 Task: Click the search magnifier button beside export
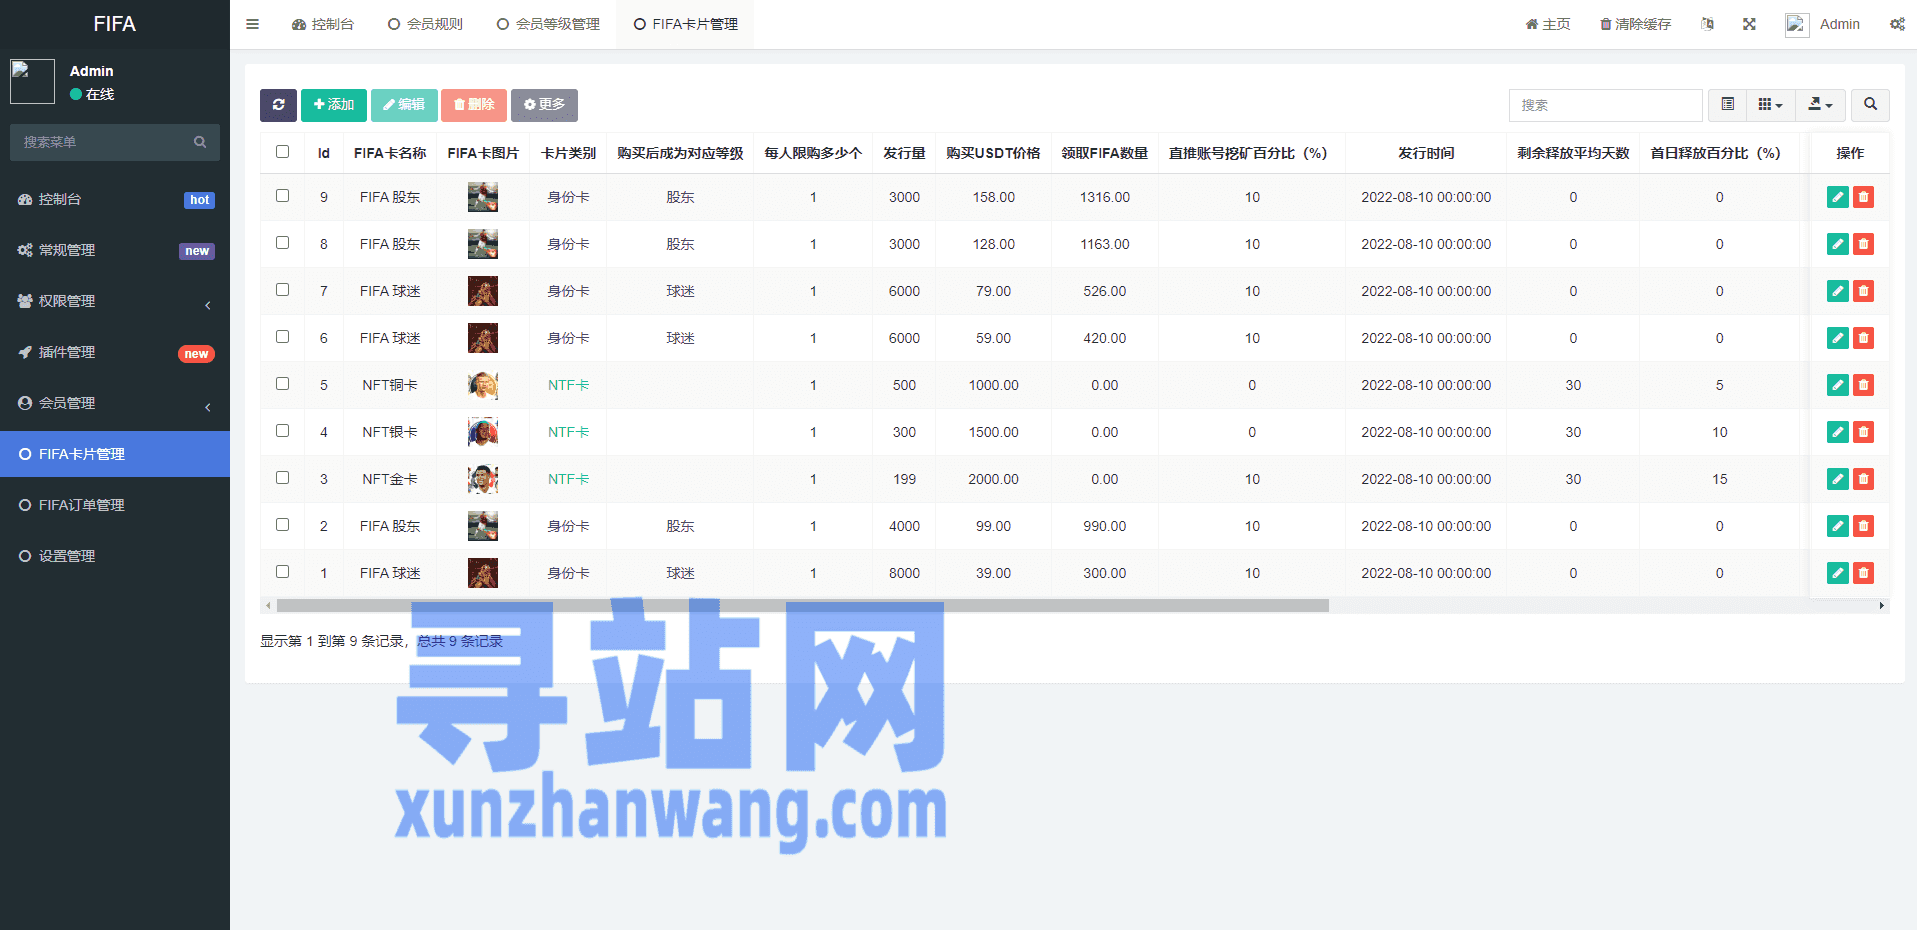(x=1870, y=105)
